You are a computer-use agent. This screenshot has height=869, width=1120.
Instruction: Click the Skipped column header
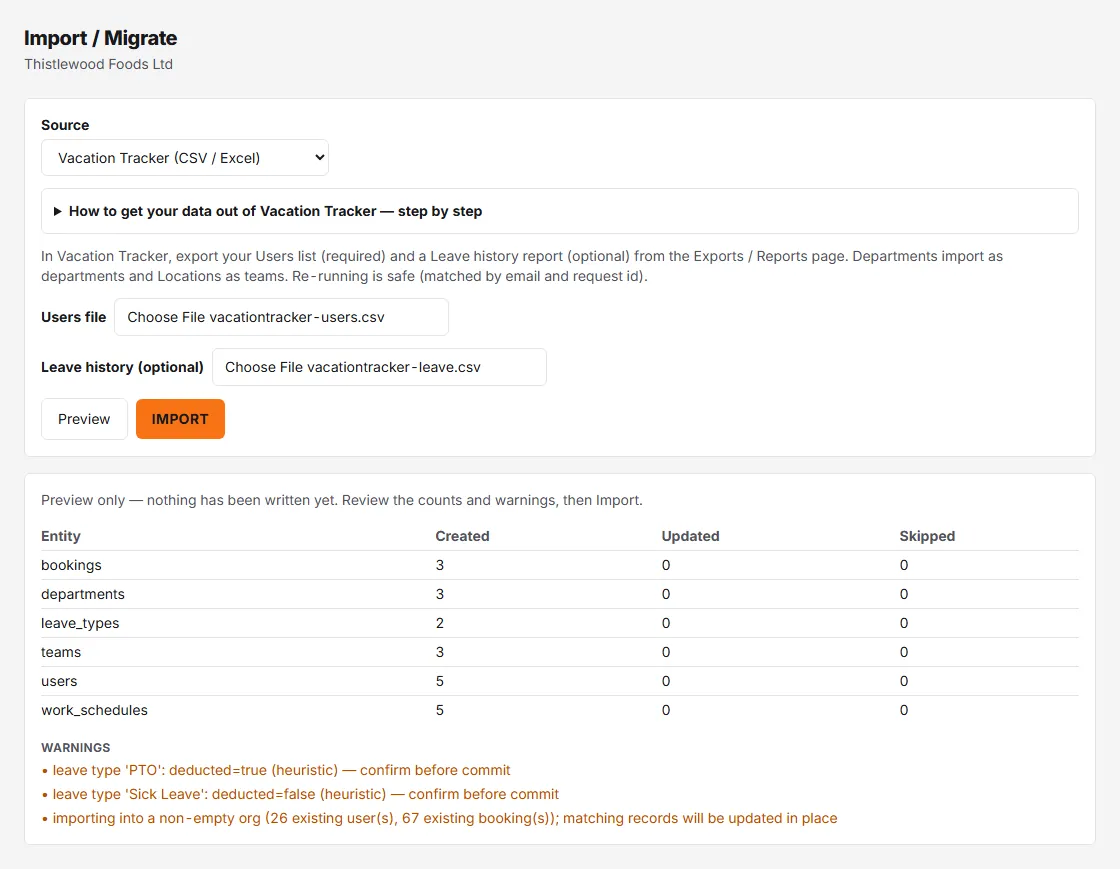point(927,536)
